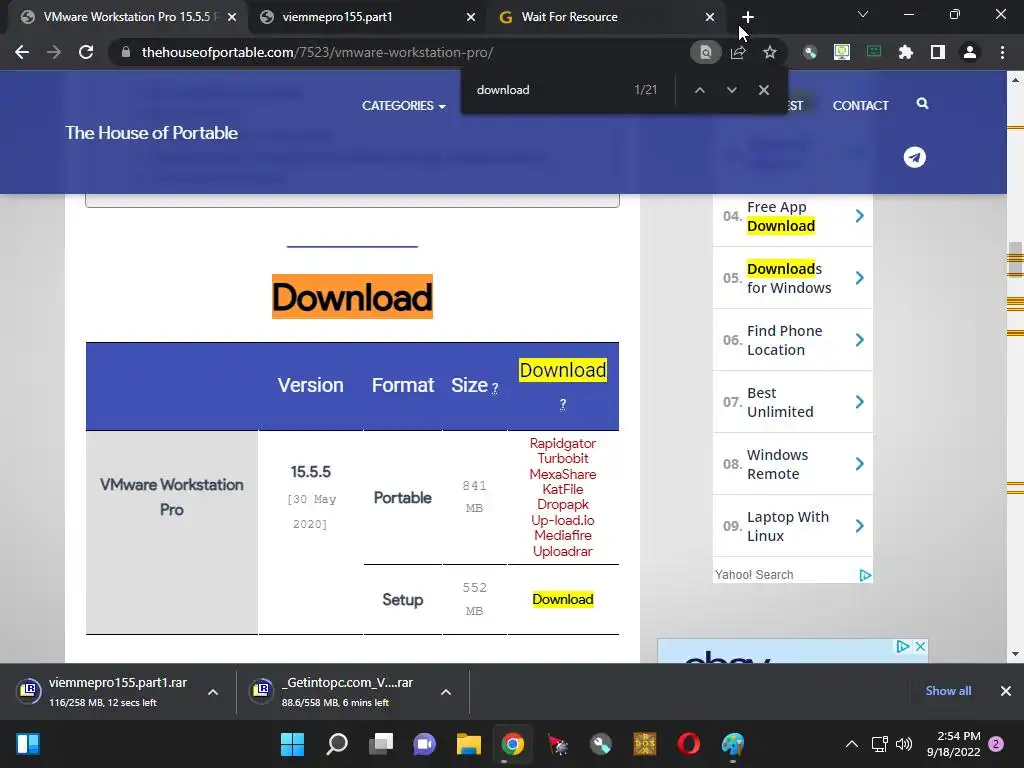This screenshot has height=768, width=1024.
Task: Open the Chrome three-dot menu
Action: (1002, 52)
